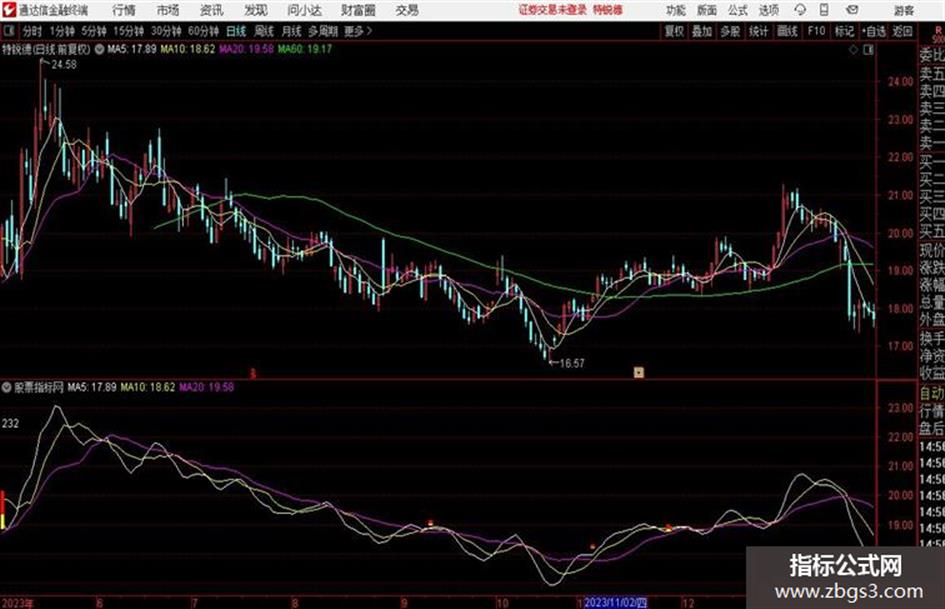Viewport: 945px width, 609px height.
Task: Select the 周线 weekly tab
Action: click(x=263, y=31)
